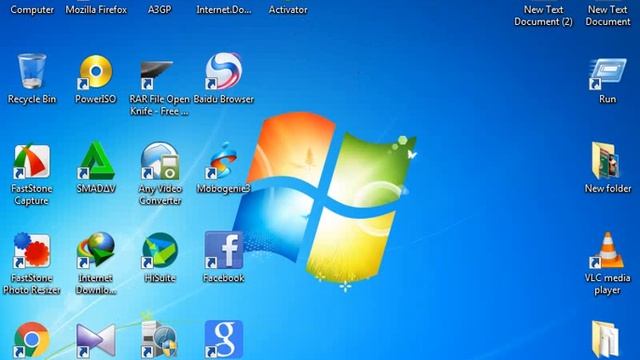Click the A3GP label
The image size is (640, 360).
(x=160, y=10)
